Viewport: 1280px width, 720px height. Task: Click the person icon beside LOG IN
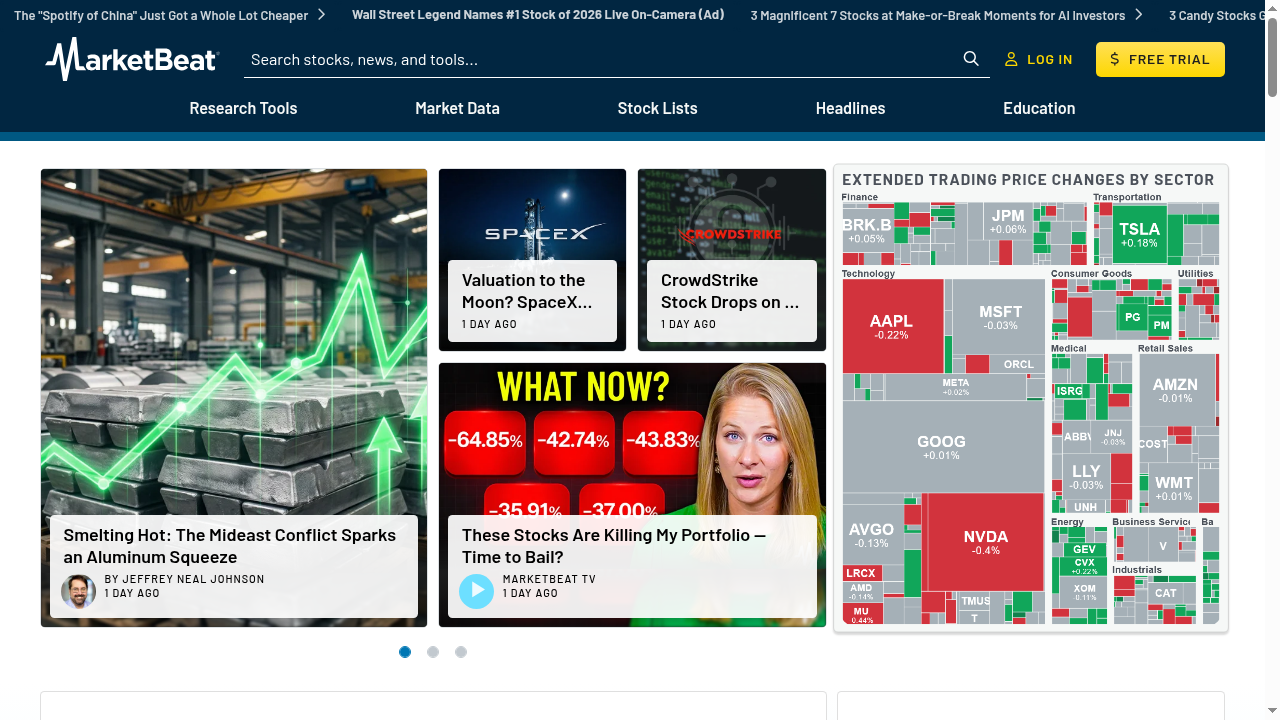coord(1011,59)
